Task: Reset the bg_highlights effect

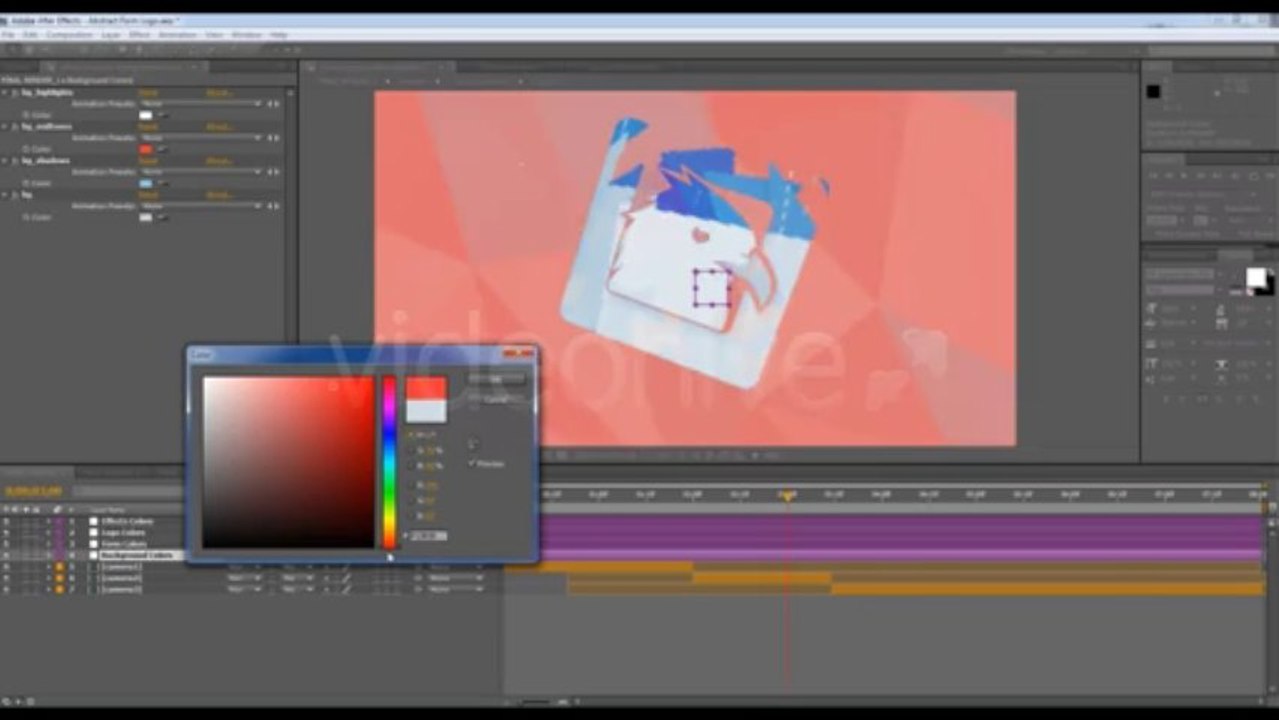Action: coord(148,93)
